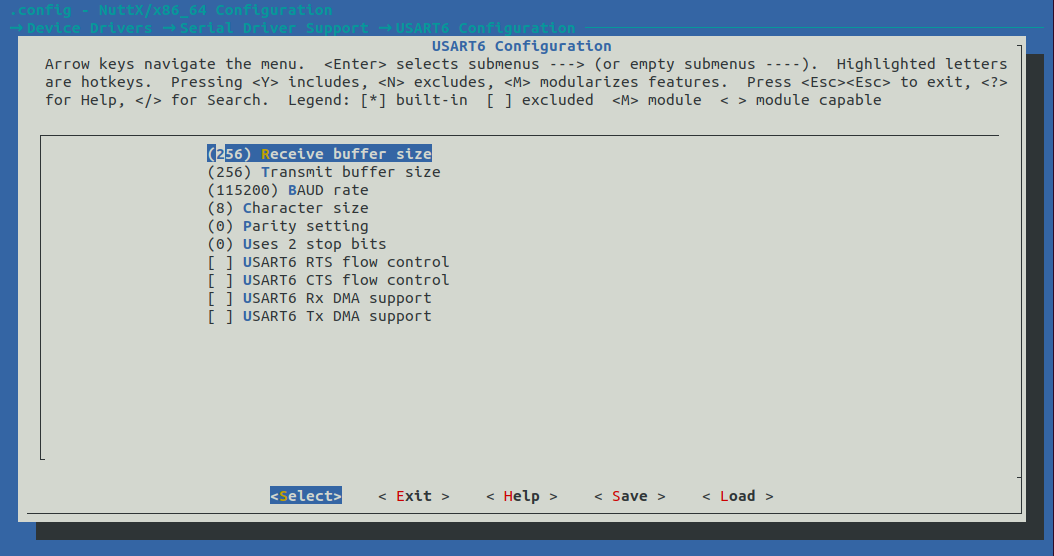1054x556 pixels.
Task: Select the Uses 2 stop bits row
Action: [296, 244]
